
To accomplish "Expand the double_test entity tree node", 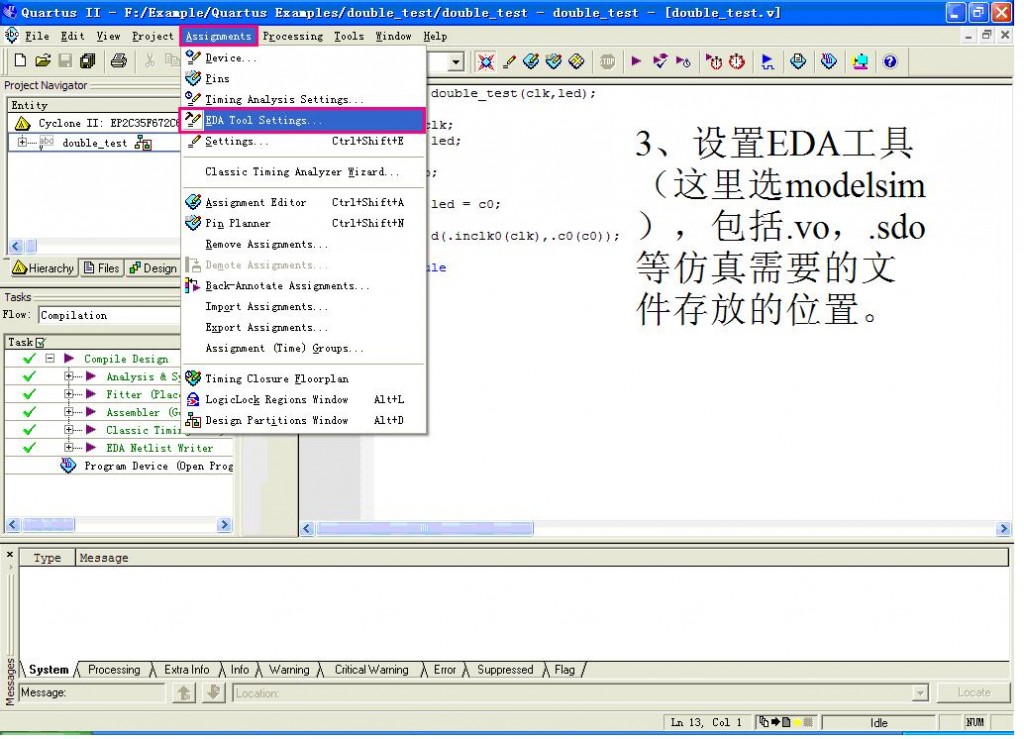I will 22,143.
